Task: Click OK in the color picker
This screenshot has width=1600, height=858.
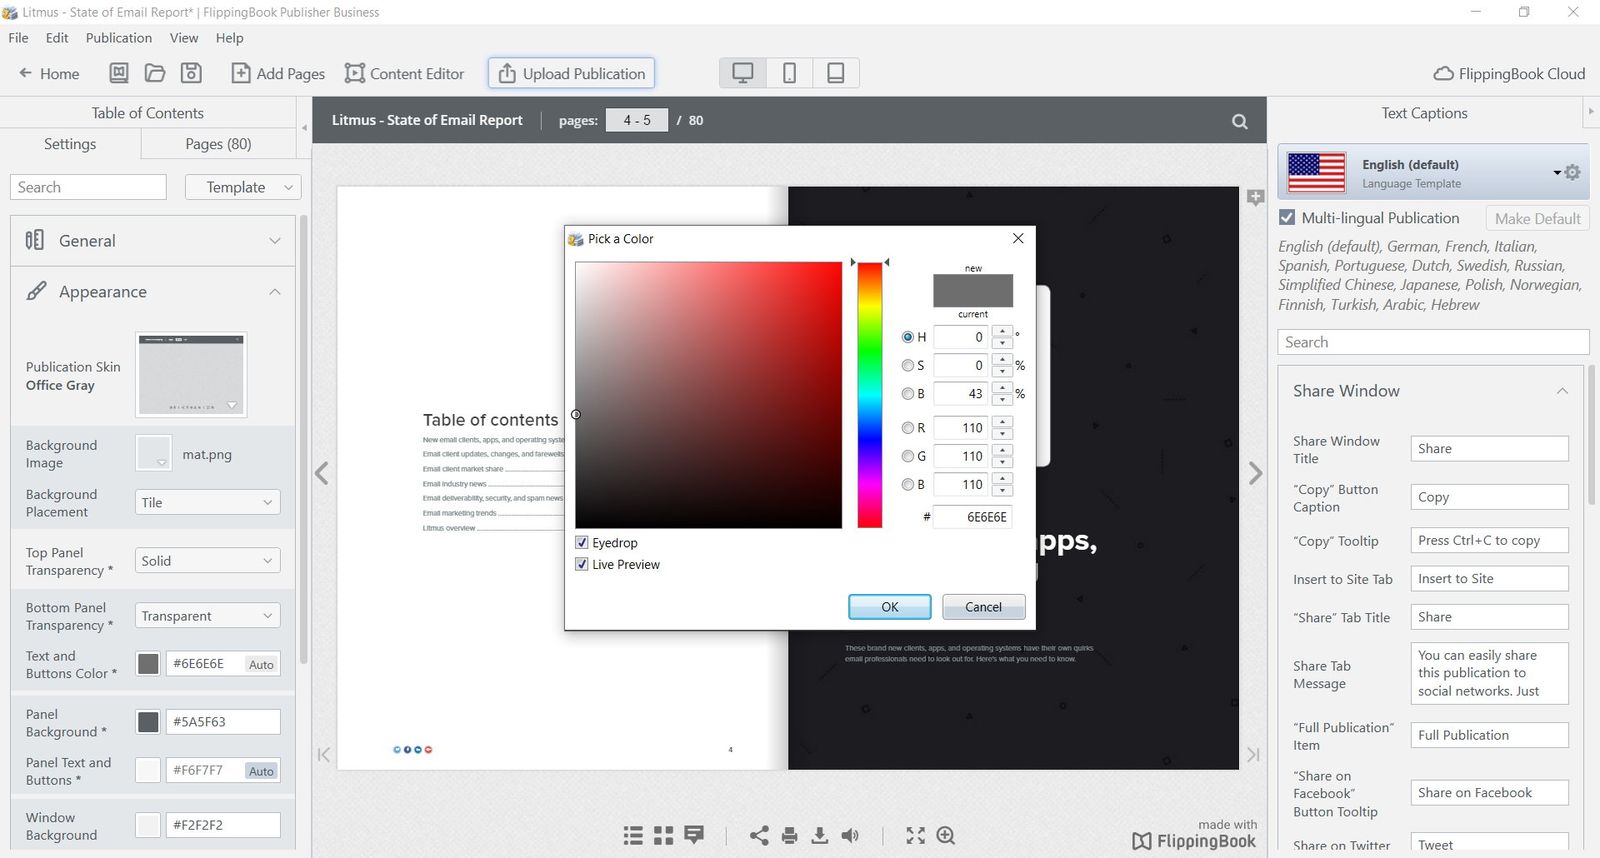Action: (889, 607)
